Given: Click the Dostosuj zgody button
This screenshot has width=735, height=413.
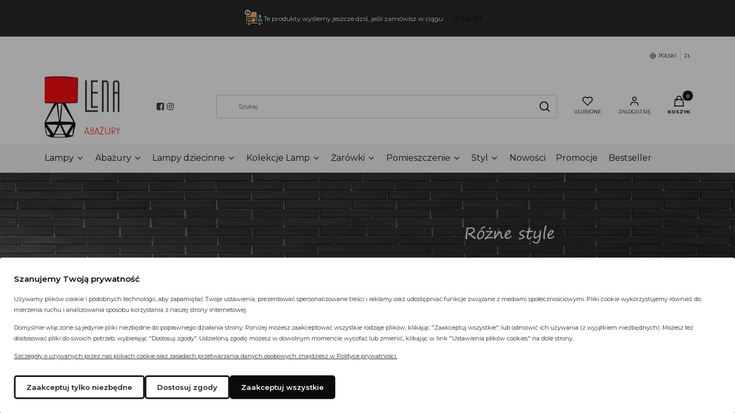Looking at the screenshot, I should coord(187,387).
